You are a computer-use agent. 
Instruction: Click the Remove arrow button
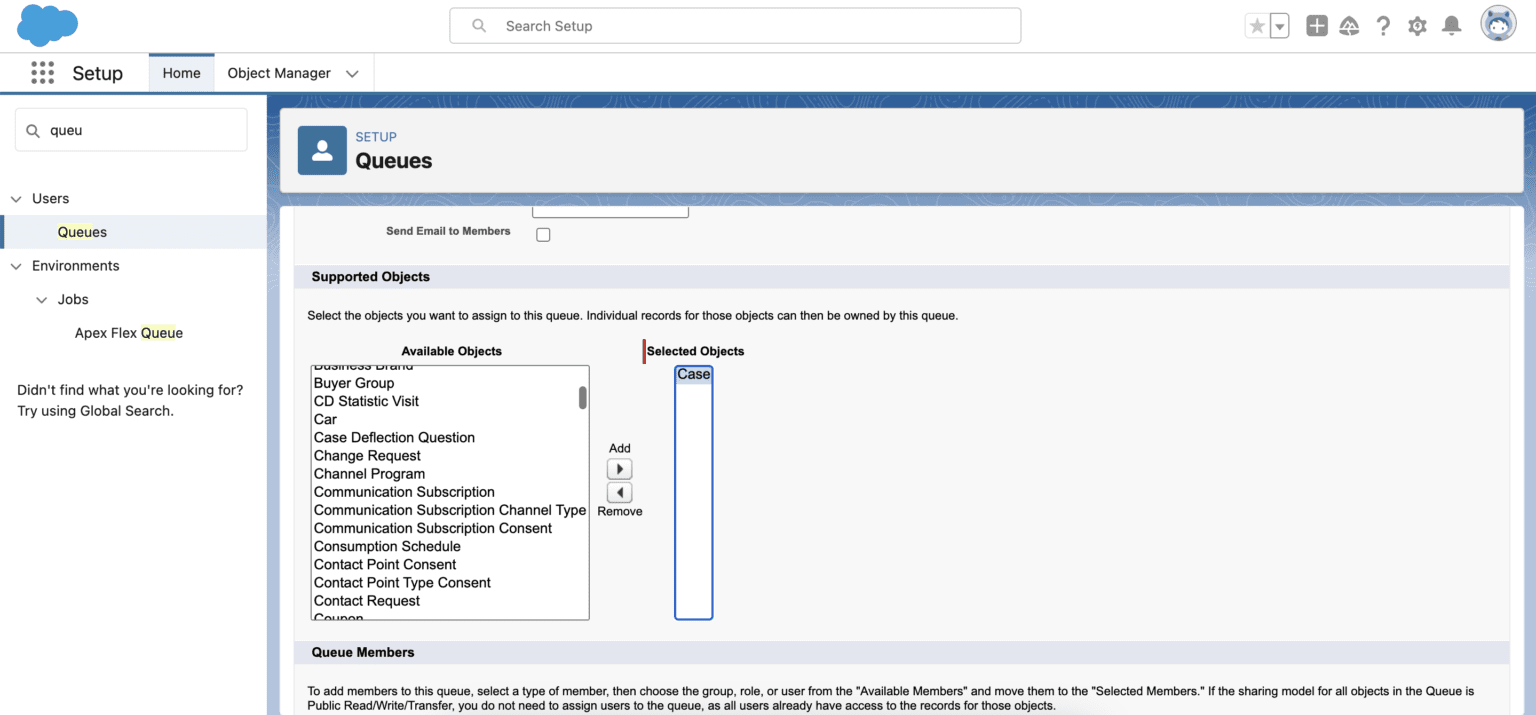click(619, 492)
